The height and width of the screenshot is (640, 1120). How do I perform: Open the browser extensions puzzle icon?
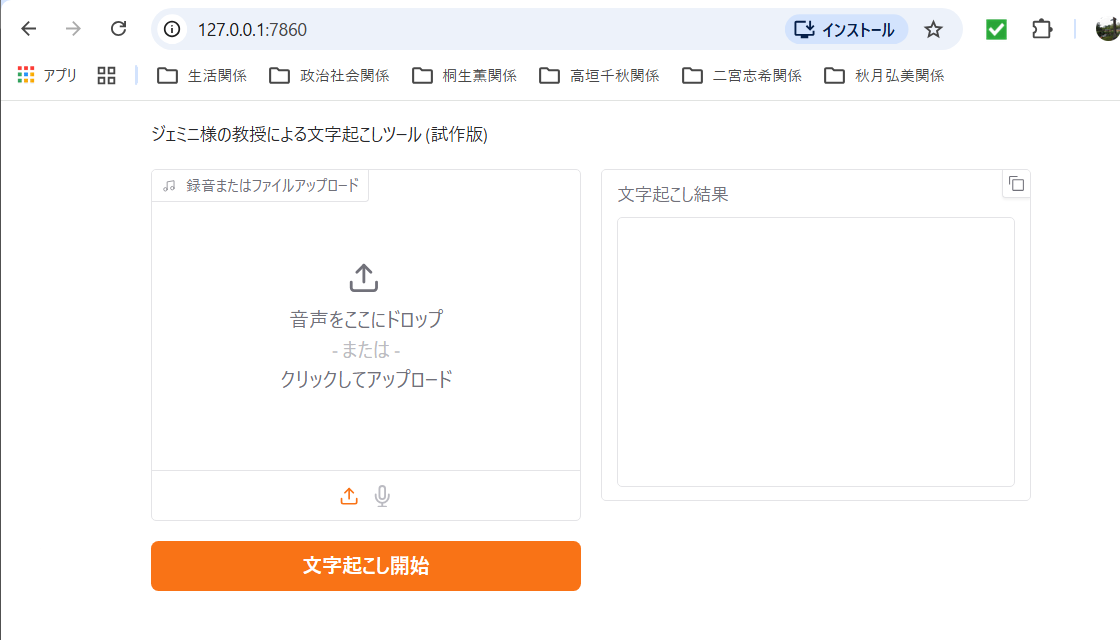pyautogui.click(x=1042, y=29)
